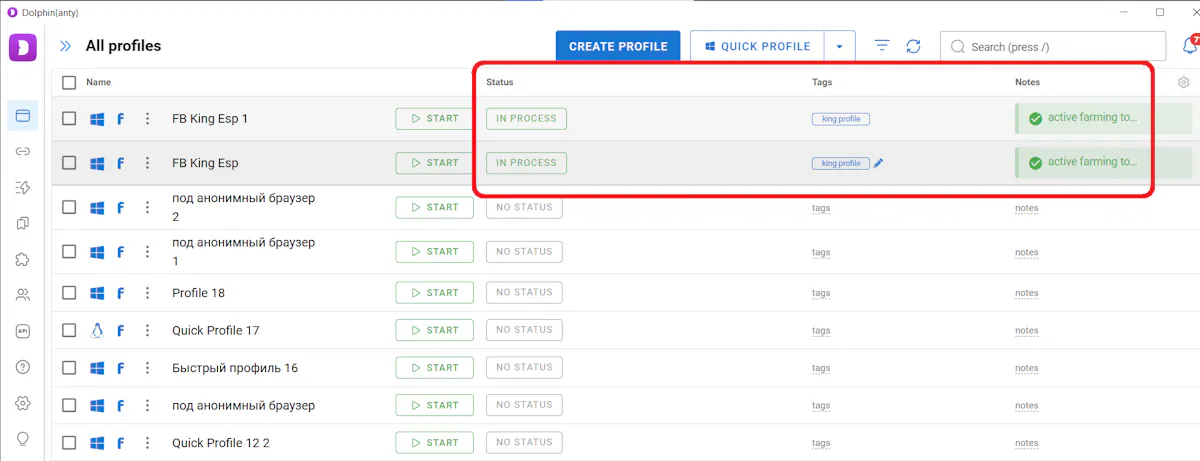Image resolution: width=1200 pixels, height=461 pixels.
Task: Open three-dot menu for Быстрый профиль 16
Action: pyautogui.click(x=147, y=368)
